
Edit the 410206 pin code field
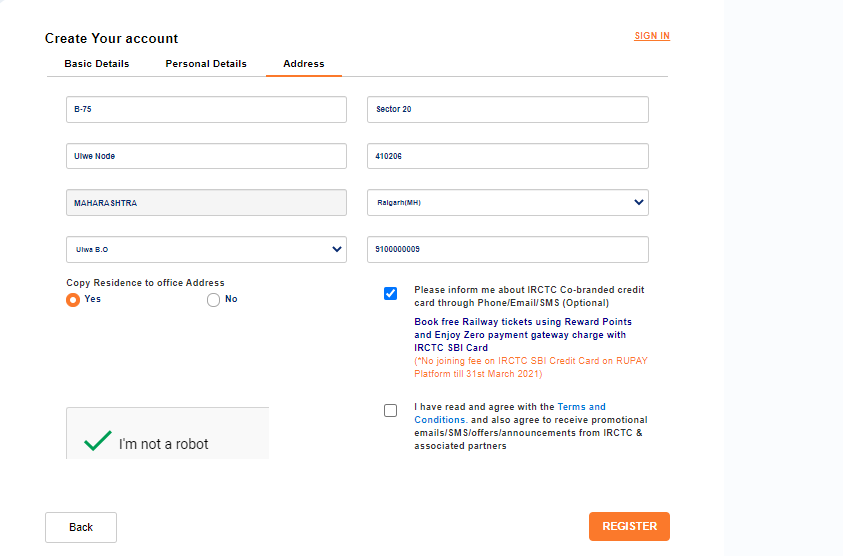[x=507, y=156]
